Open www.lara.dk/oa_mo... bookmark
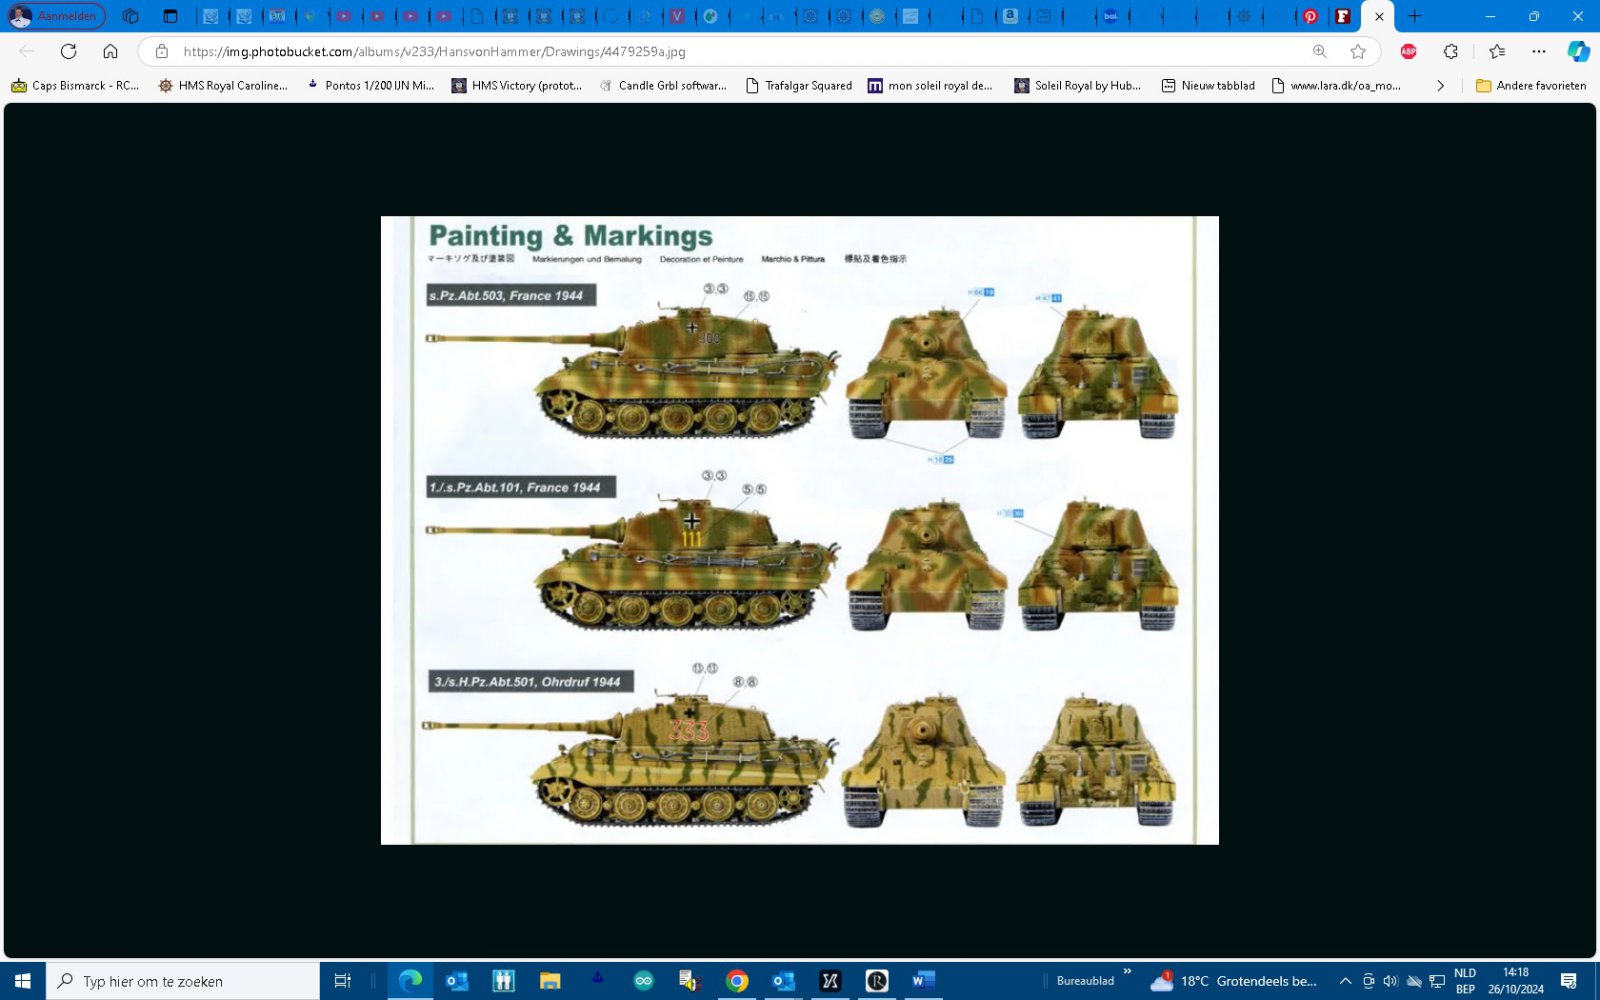The height and width of the screenshot is (1000, 1600). 1335,86
